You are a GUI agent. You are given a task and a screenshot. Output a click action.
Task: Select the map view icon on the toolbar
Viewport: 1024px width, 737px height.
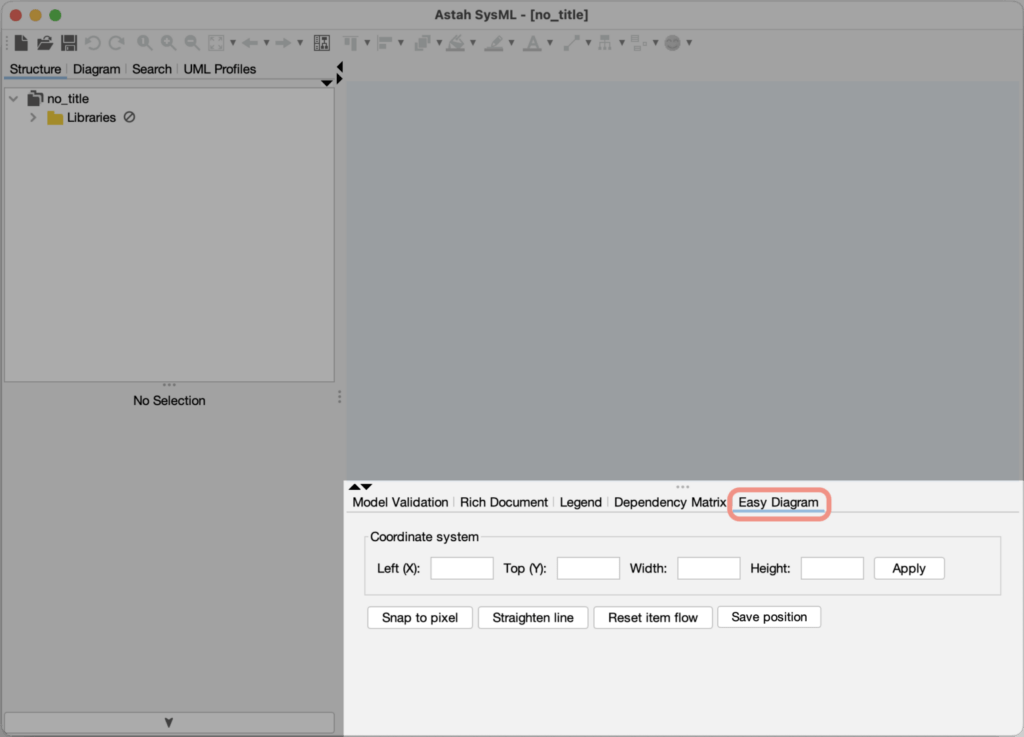pyautogui.click(x=322, y=42)
